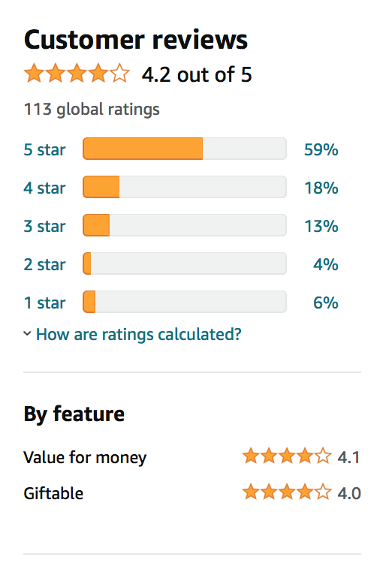Filter reviews by 4 star link
381x572 pixels.
pos(45,188)
